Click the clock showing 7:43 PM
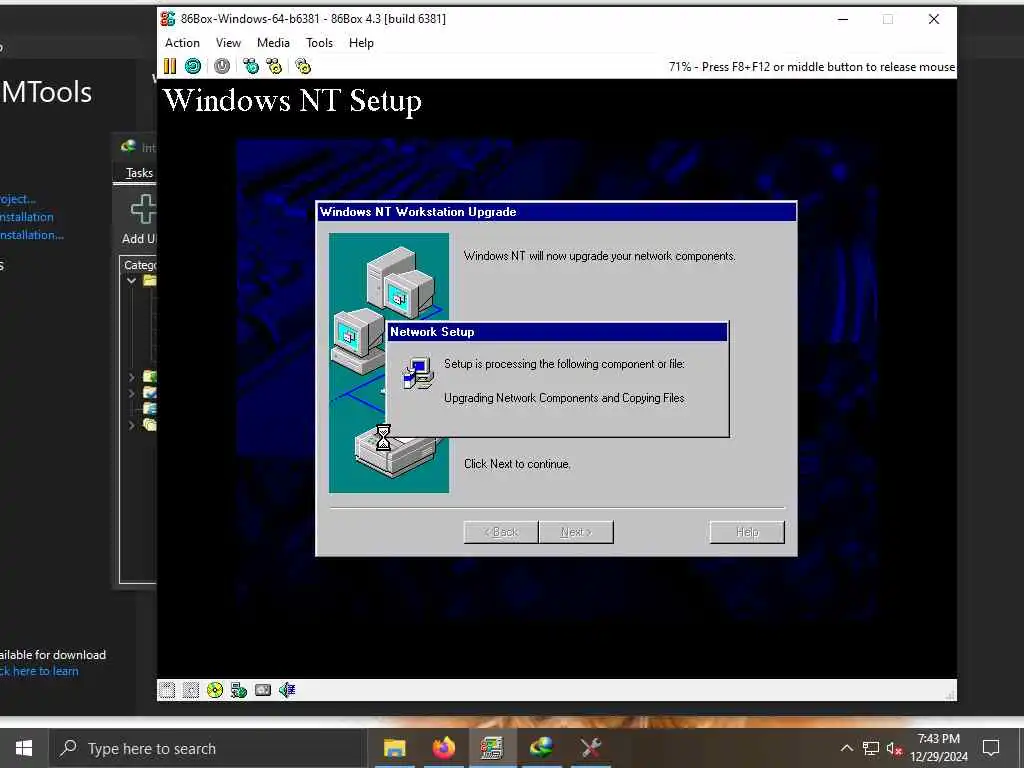1024x768 pixels. 938,739
